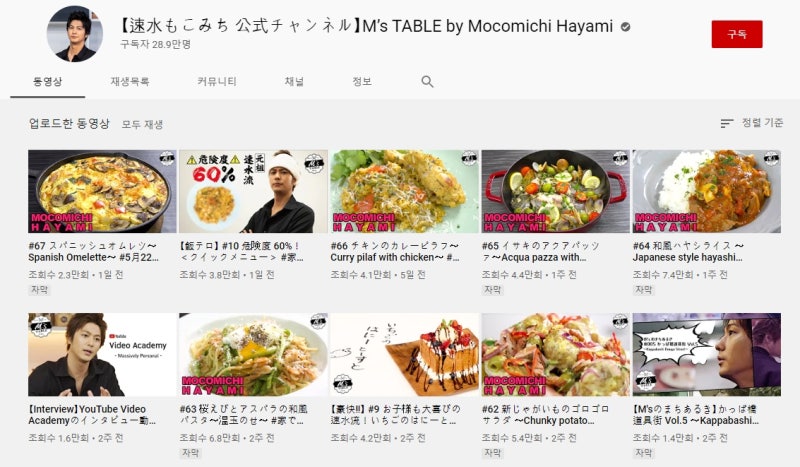Image resolution: width=800 pixels, height=467 pixels.
Task: Open the #67 Spanish Omelette video thumbnail
Action: click(x=102, y=191)
